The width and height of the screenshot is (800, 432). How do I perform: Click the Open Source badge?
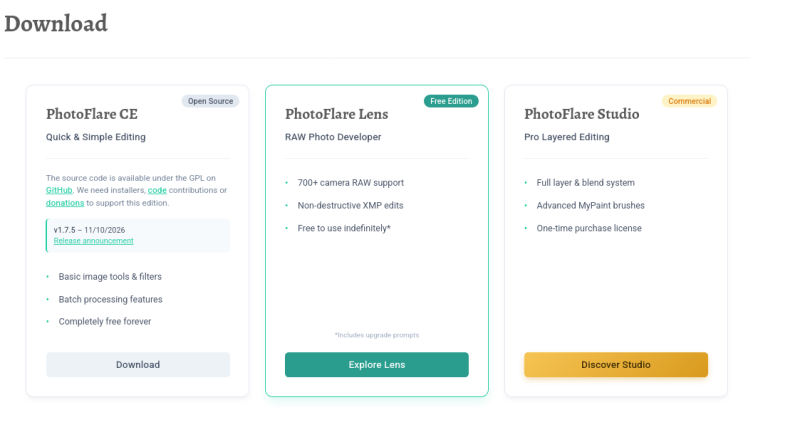[x=210, y=101]
